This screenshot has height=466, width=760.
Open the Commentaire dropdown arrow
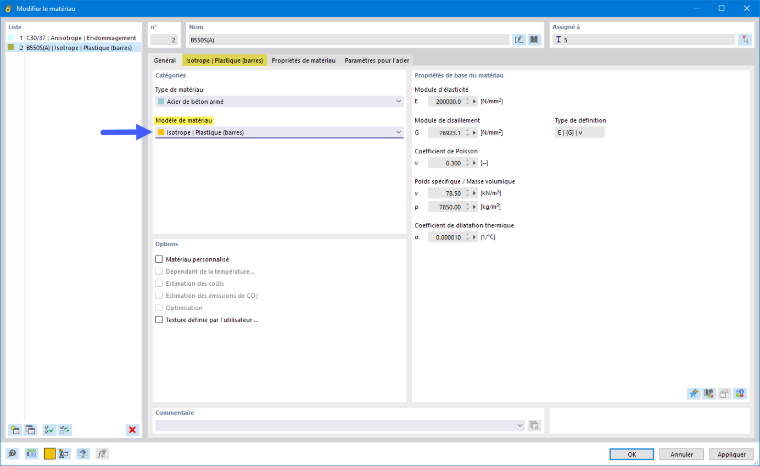click(520, 425)
